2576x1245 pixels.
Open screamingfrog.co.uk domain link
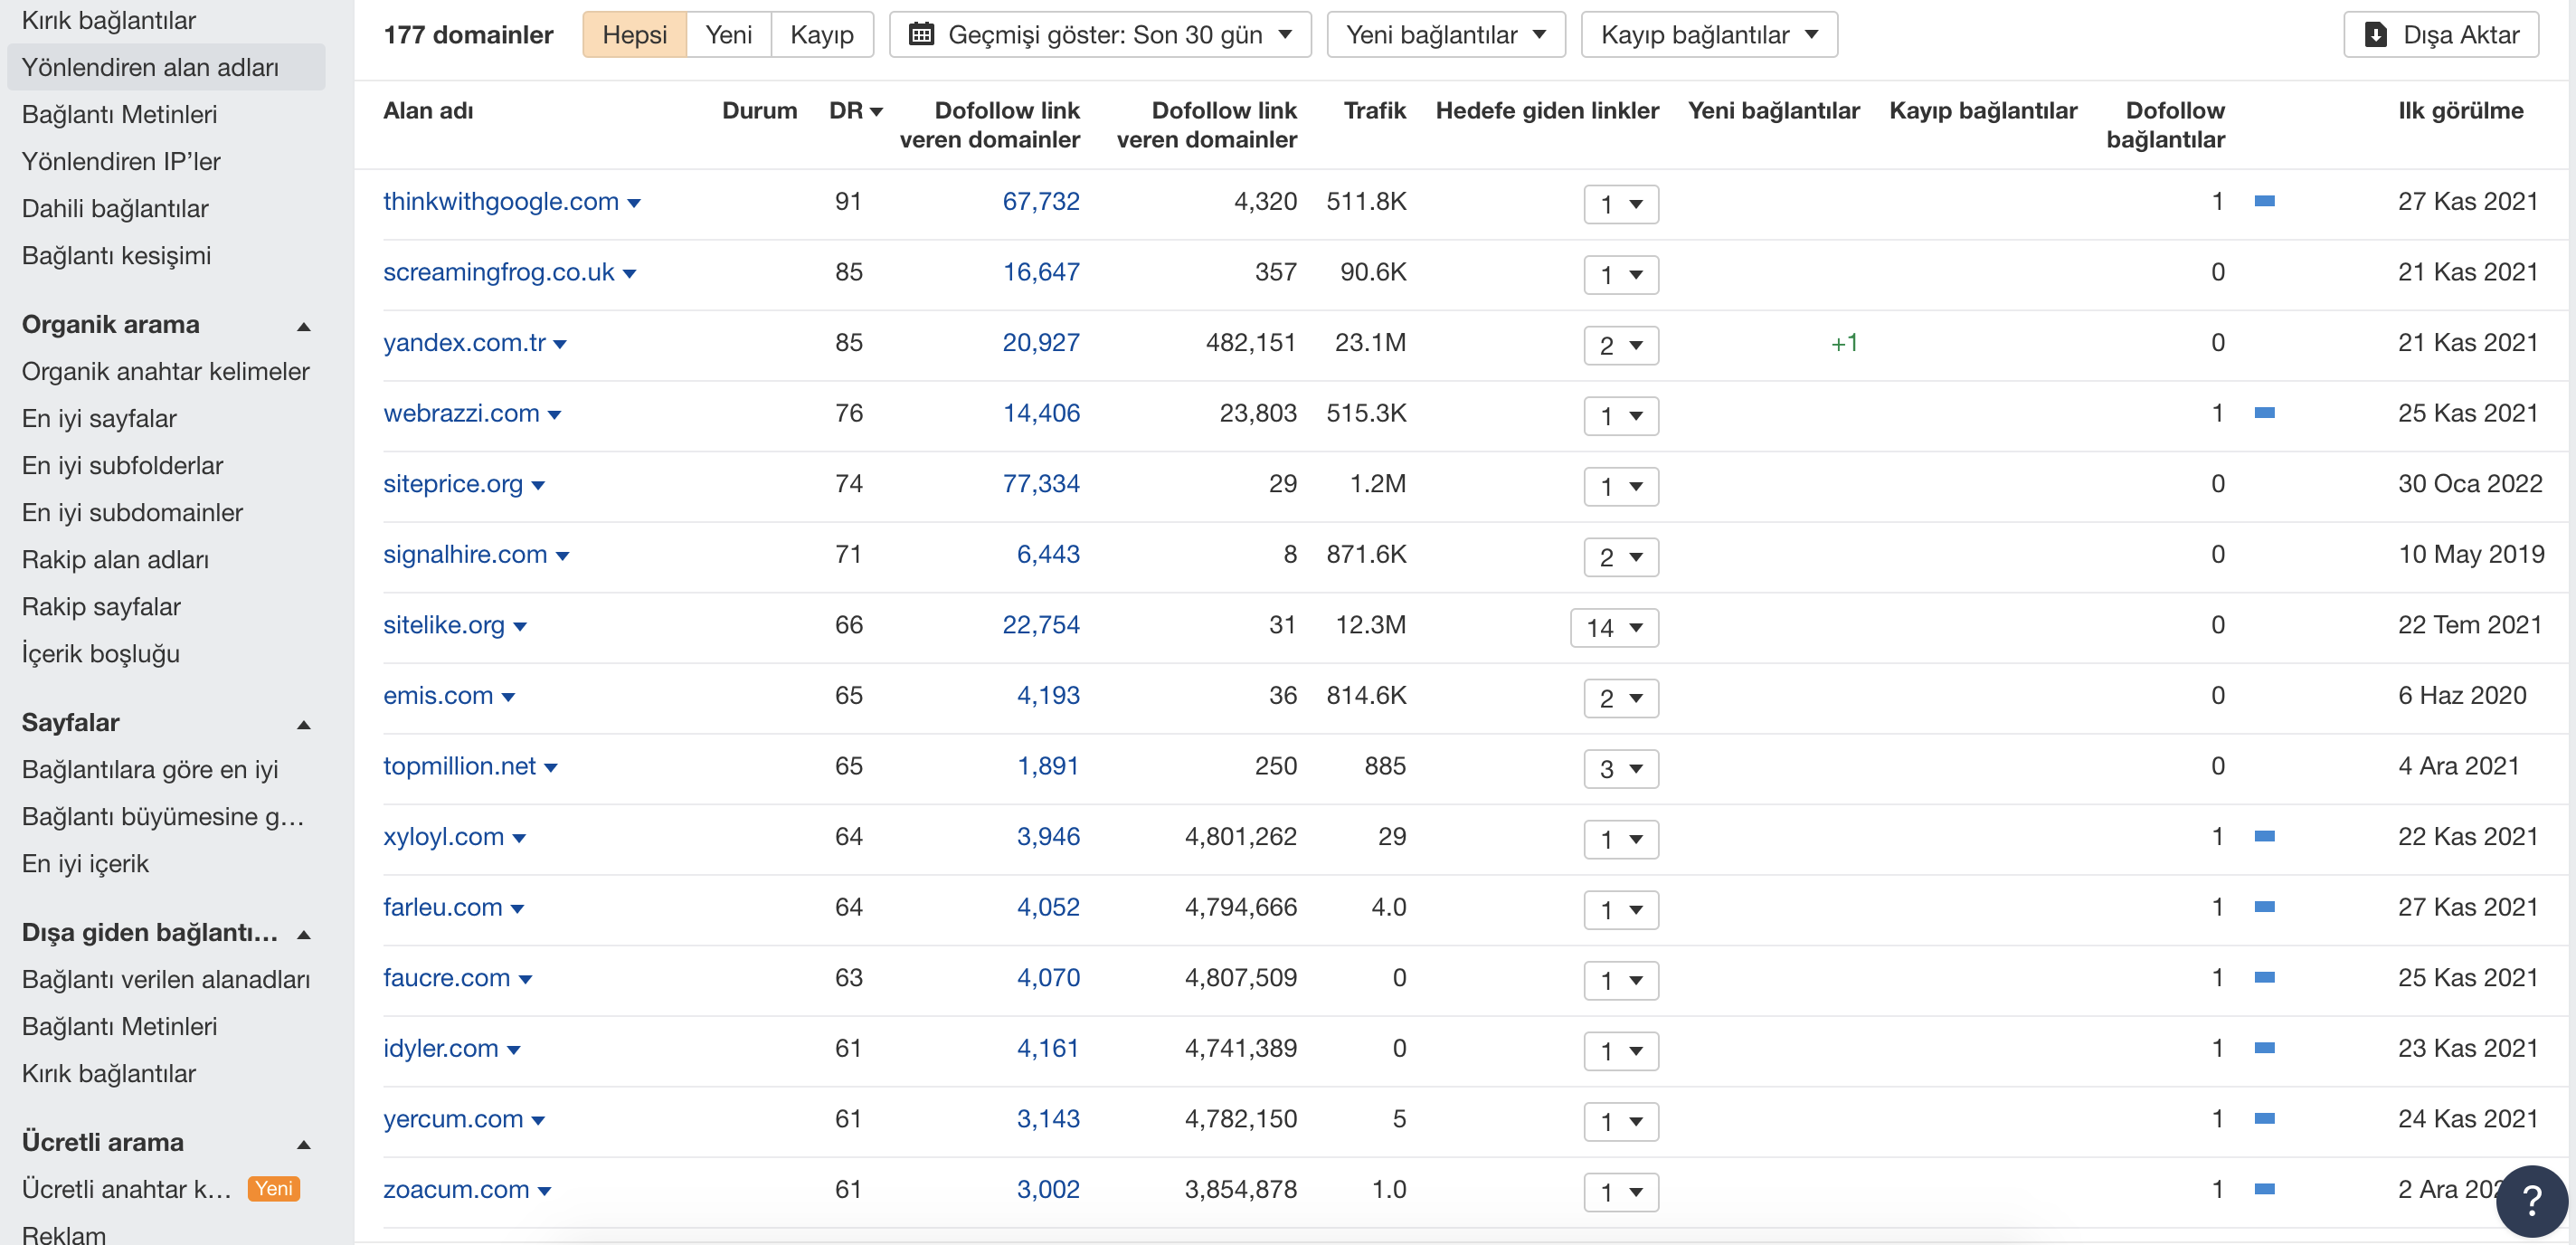click(499, 272)
